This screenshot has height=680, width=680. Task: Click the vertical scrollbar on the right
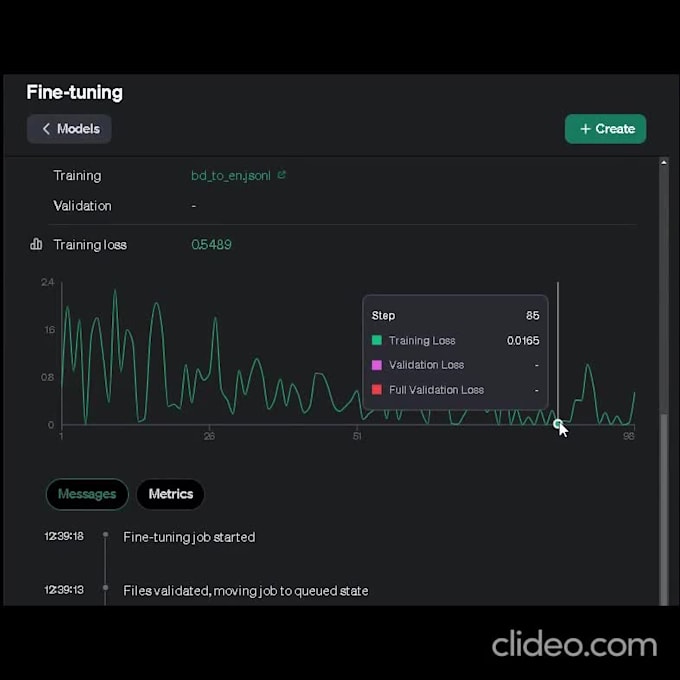coord(663,380)
